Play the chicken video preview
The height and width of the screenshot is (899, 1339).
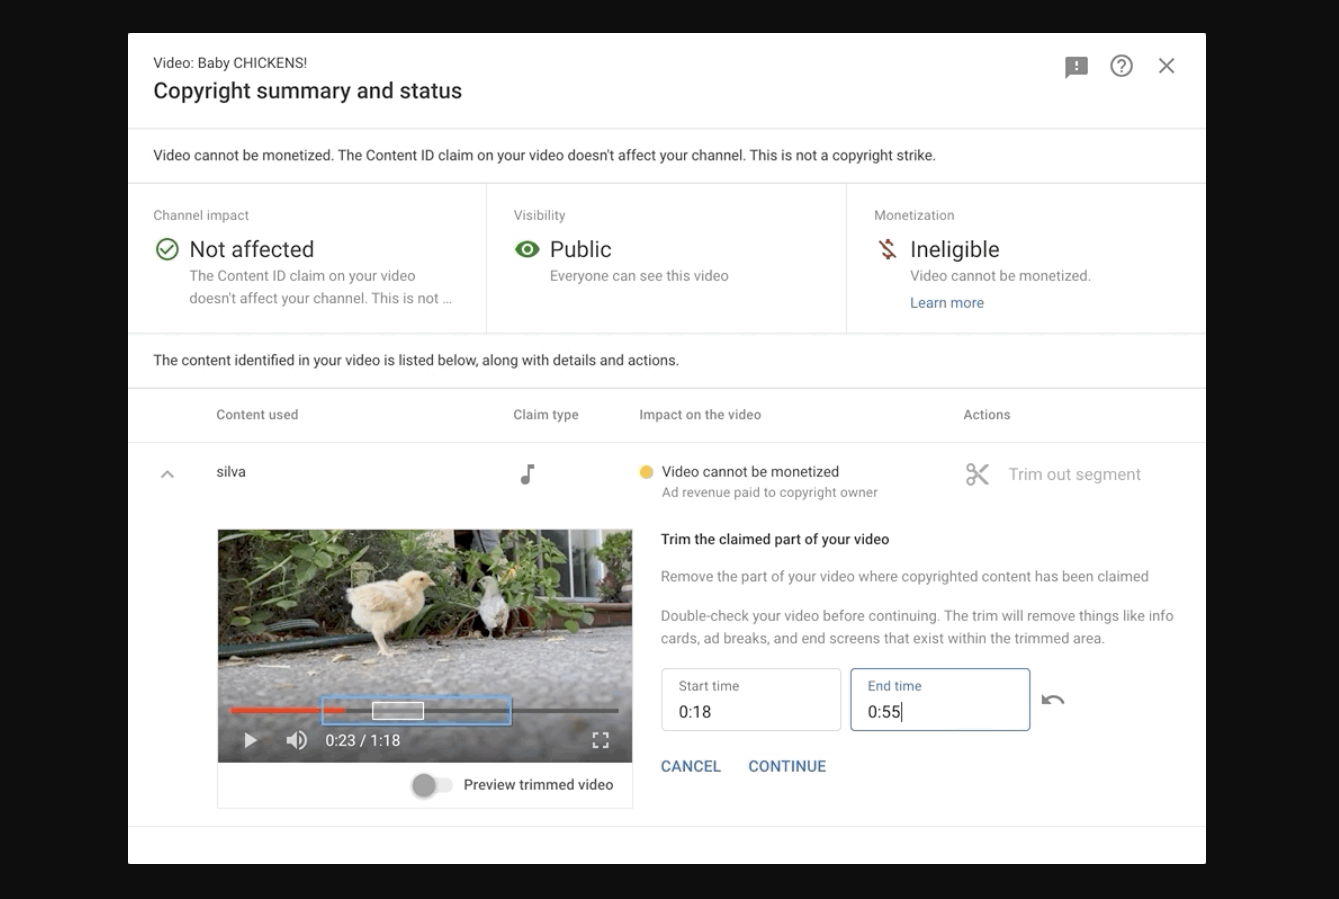point(250,740)
